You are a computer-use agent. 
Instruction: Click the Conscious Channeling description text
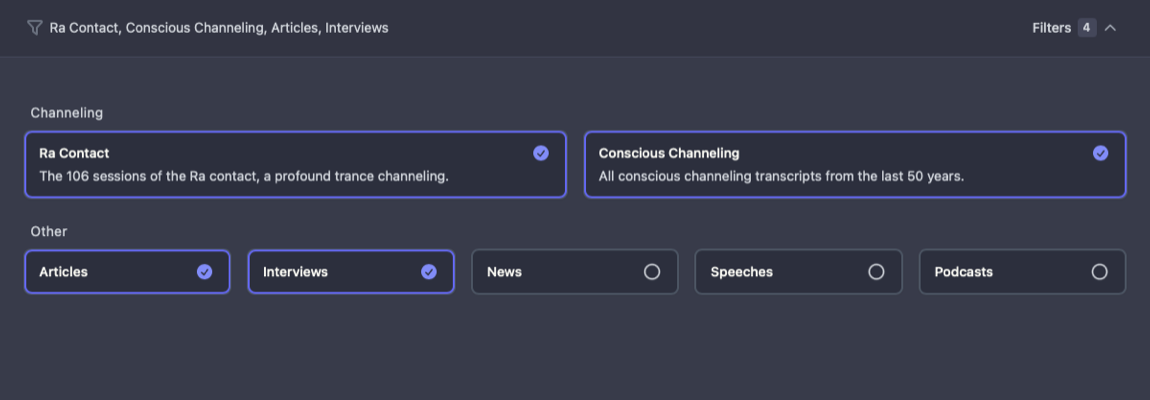[781, 176]
